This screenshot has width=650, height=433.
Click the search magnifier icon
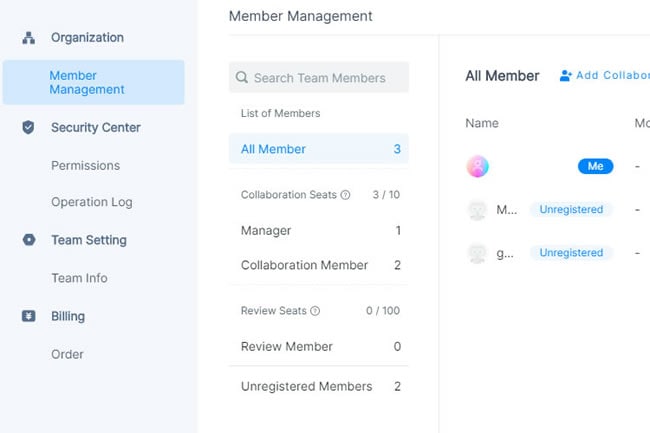point(242,77)
